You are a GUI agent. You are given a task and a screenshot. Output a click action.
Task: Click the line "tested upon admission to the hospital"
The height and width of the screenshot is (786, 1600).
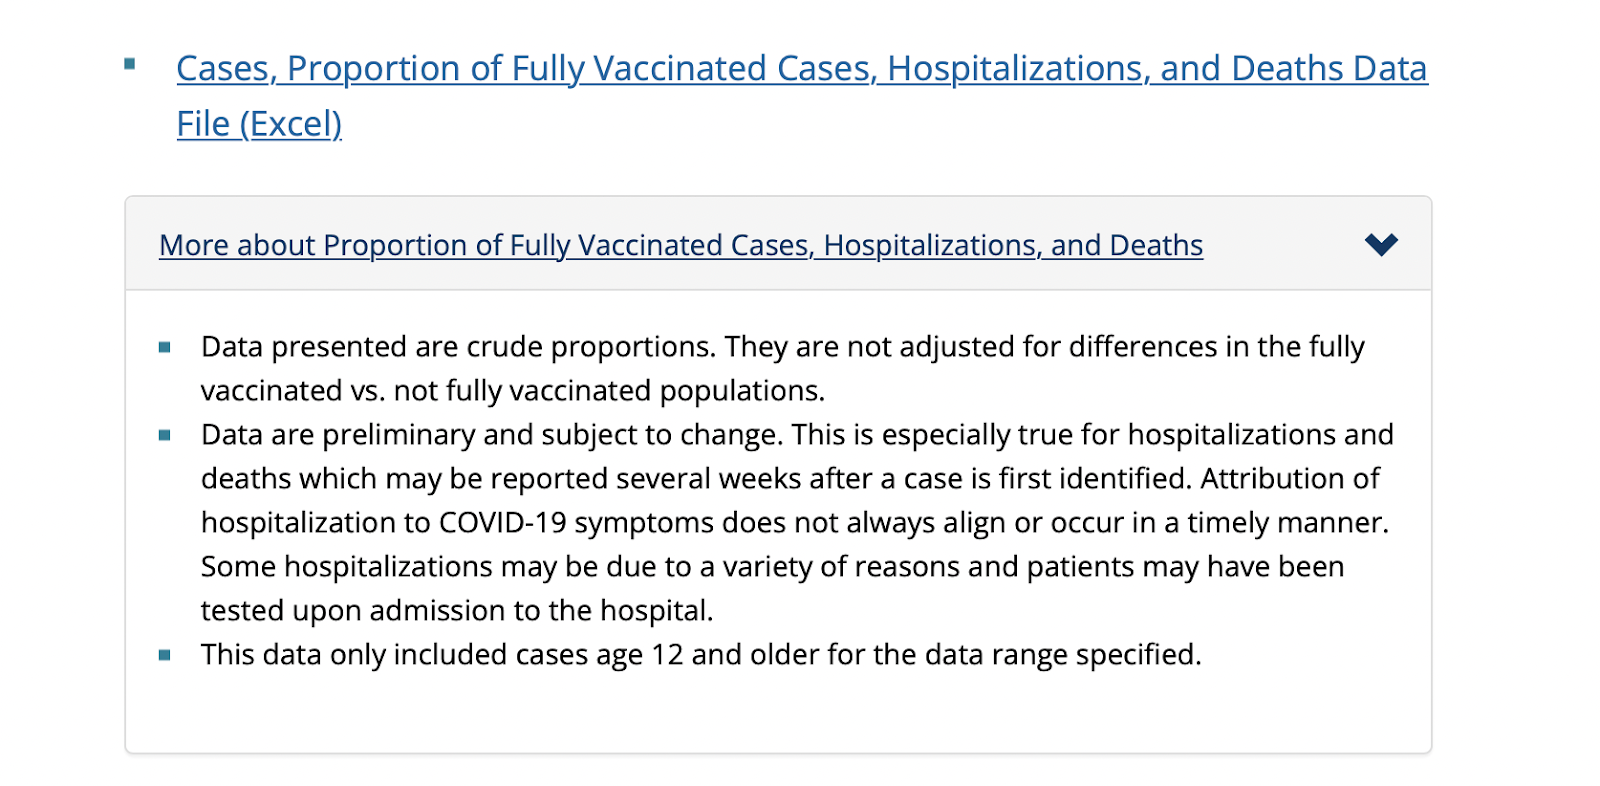coord(457,611)
